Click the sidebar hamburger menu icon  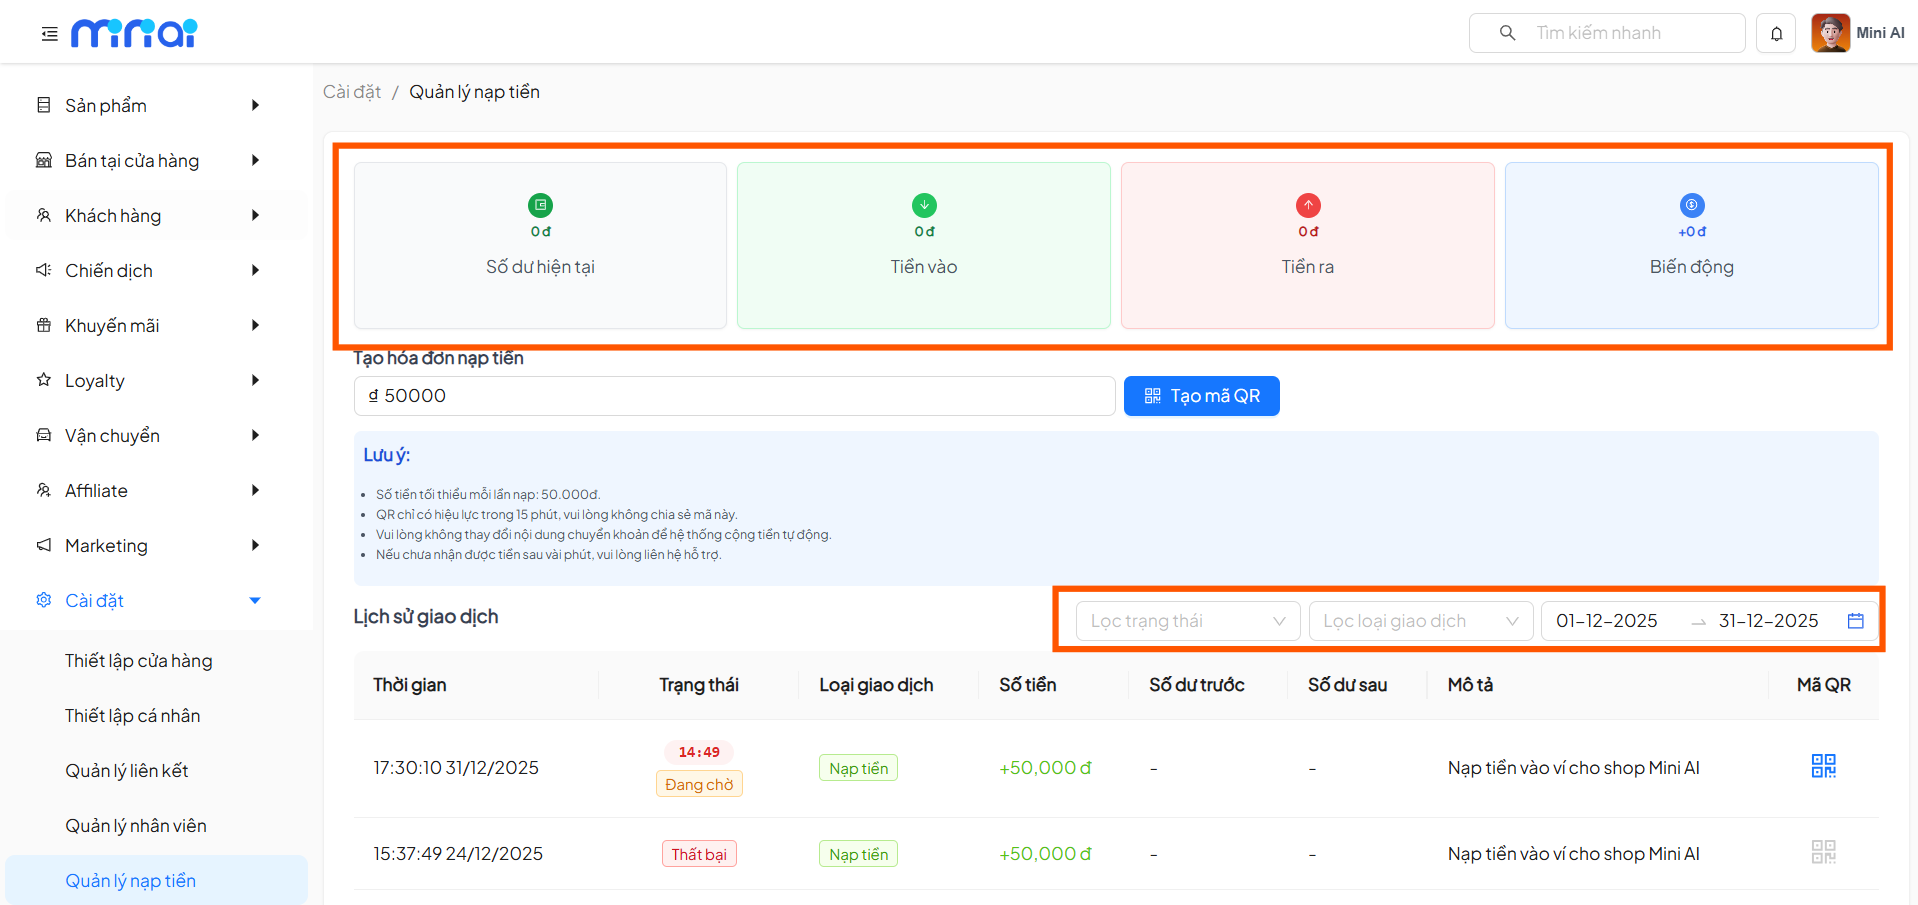tap(47, 32)
